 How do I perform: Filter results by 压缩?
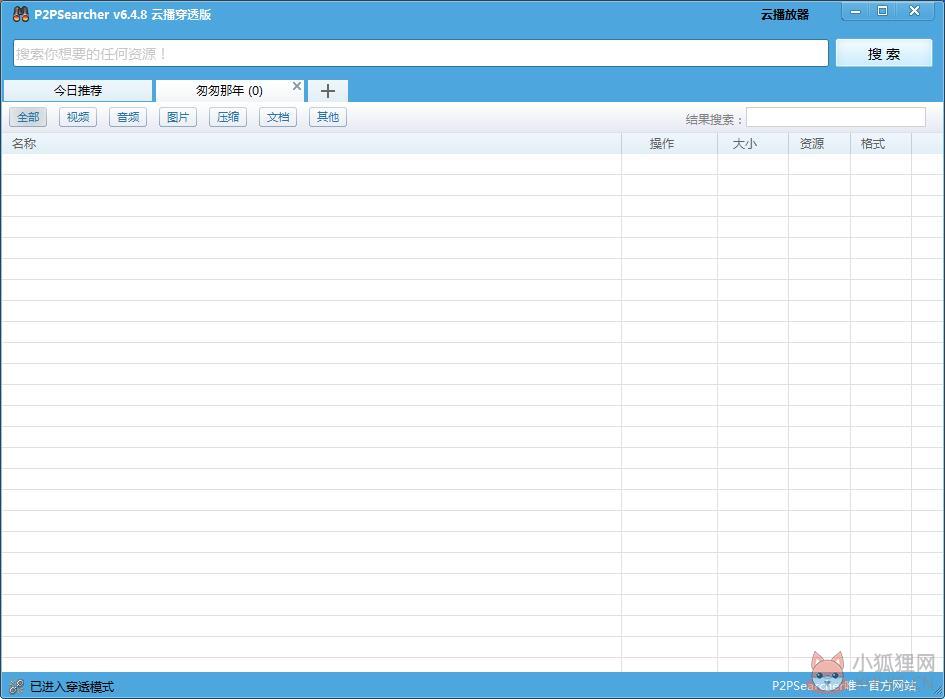228,117
